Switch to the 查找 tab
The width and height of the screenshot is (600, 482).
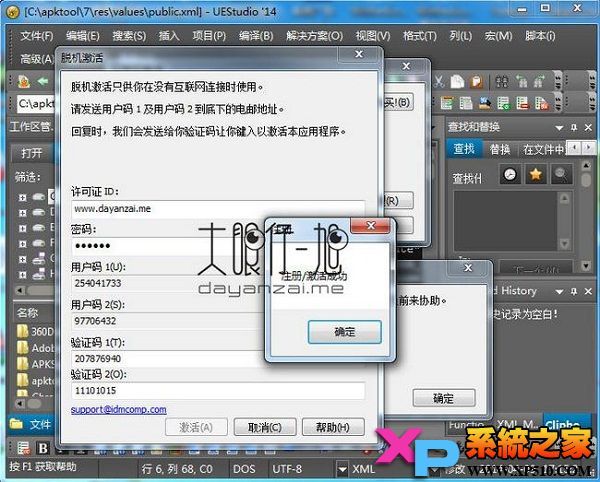coord(464,149)
